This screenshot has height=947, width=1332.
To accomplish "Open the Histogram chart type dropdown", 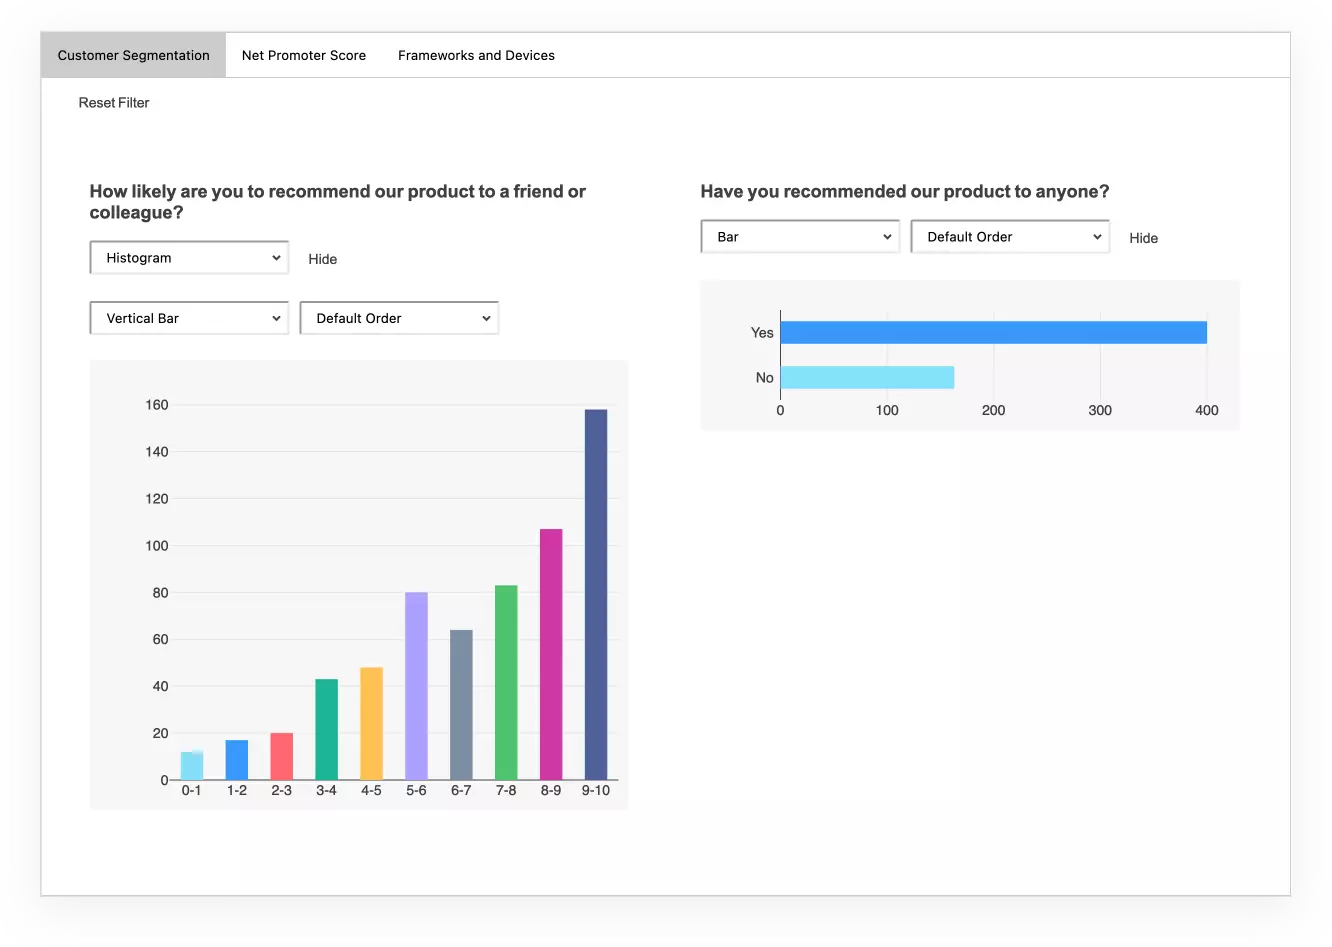I will click(188, 257).
